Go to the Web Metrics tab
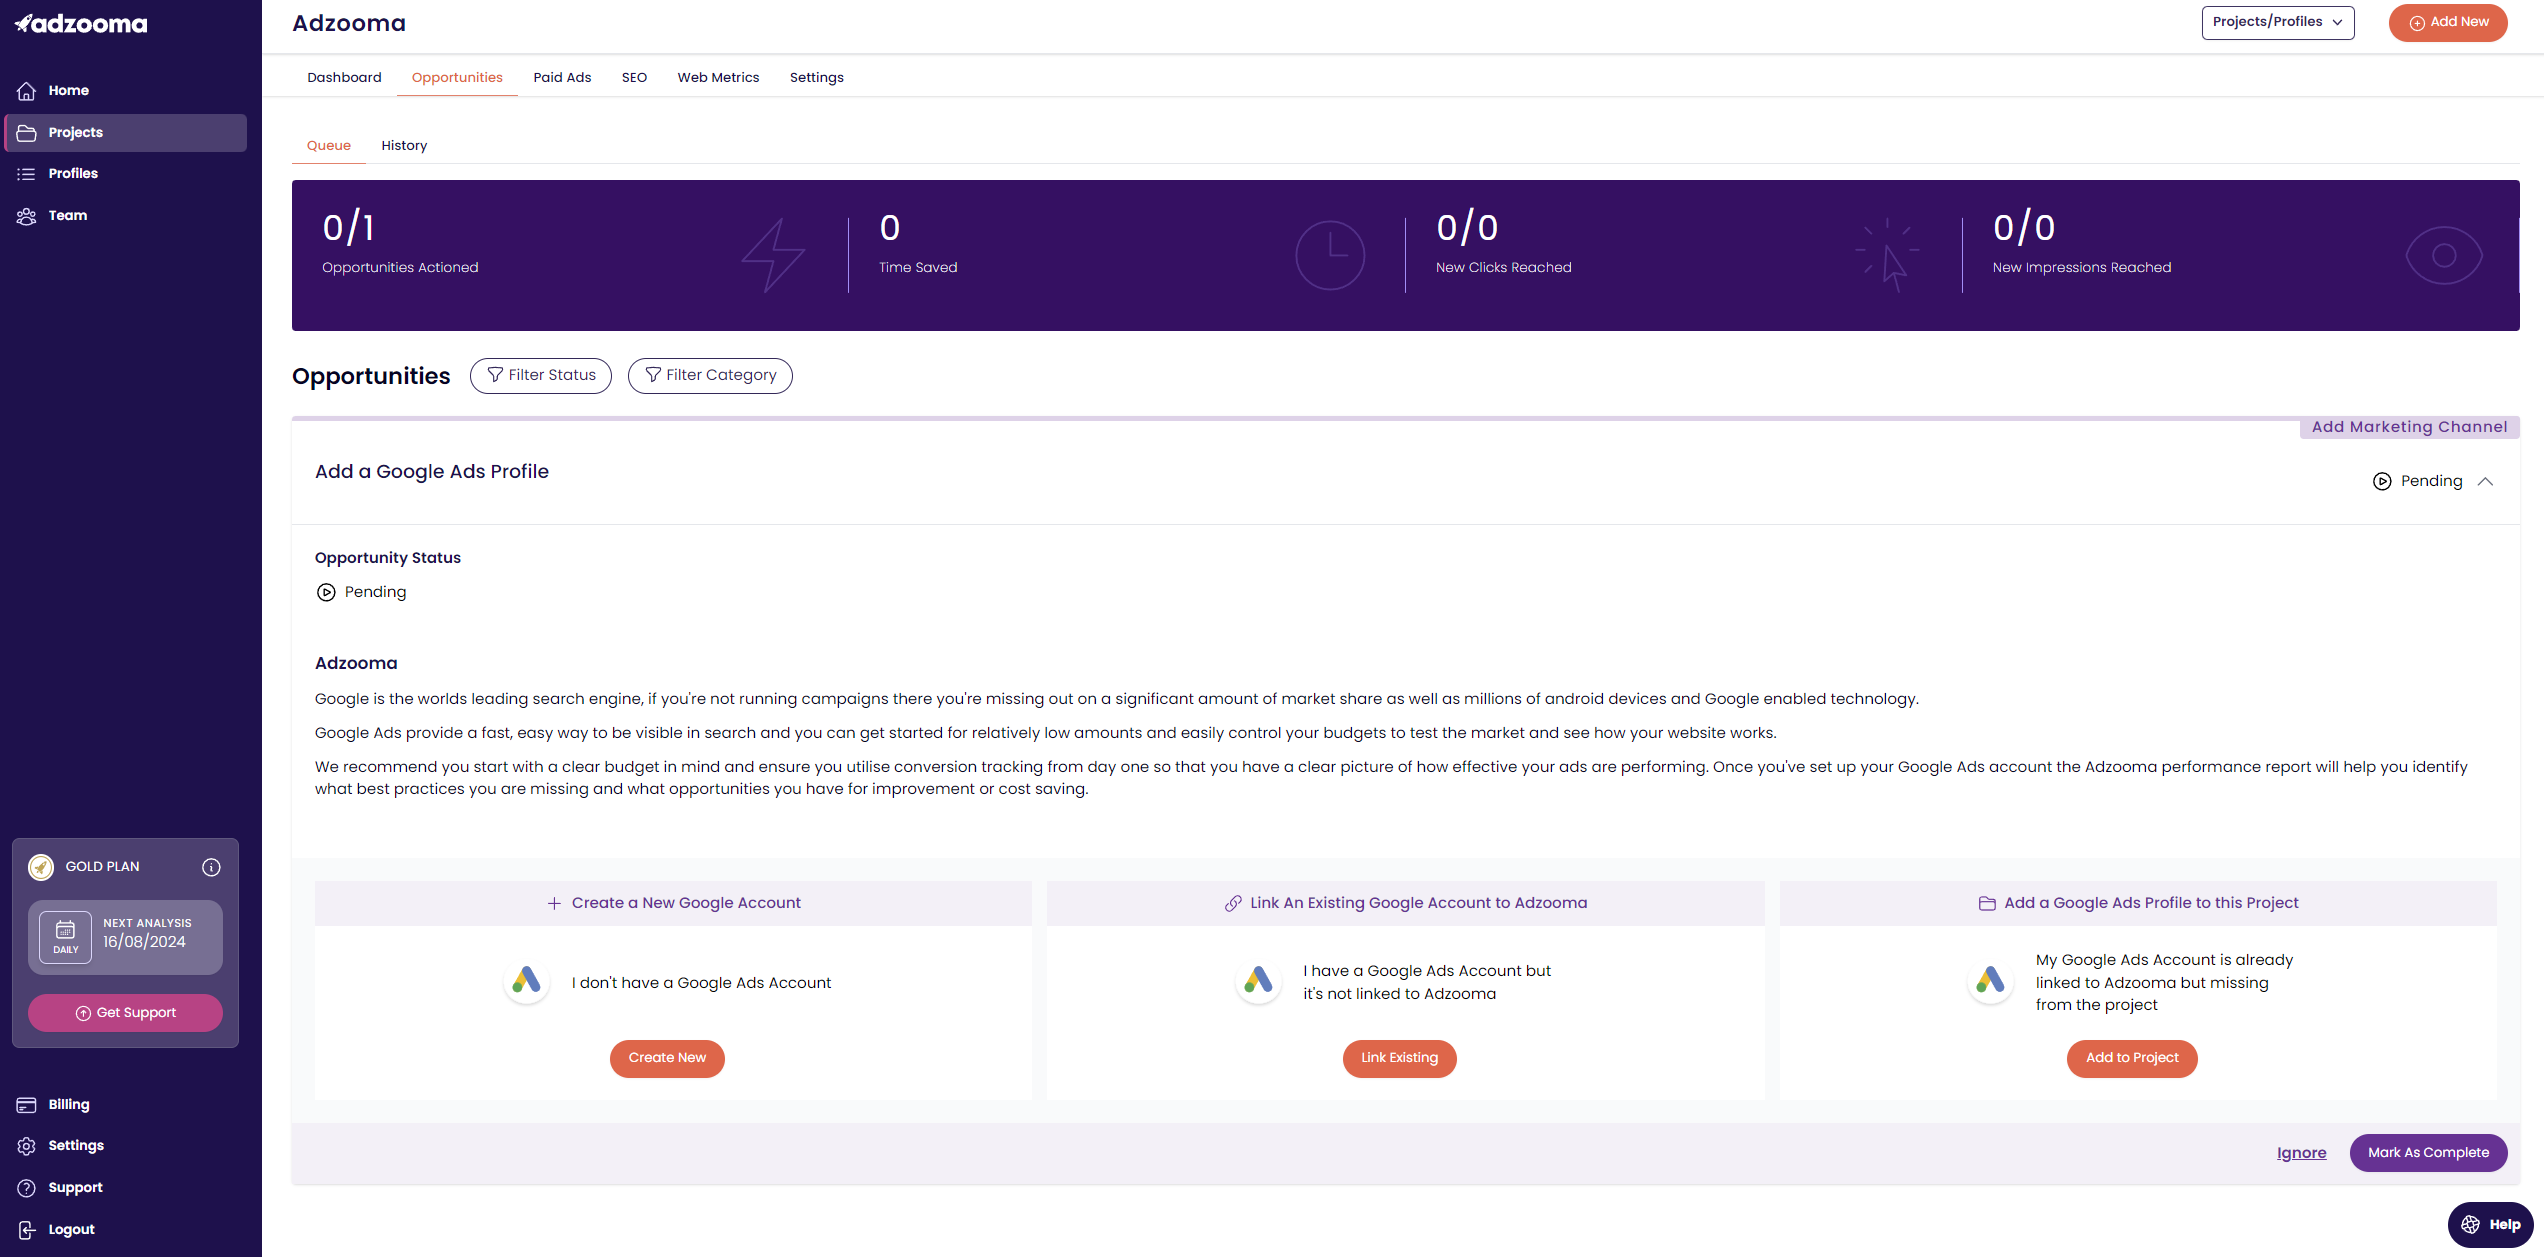The width and height of the screenshot is (2544, 1257). [718, 77]
